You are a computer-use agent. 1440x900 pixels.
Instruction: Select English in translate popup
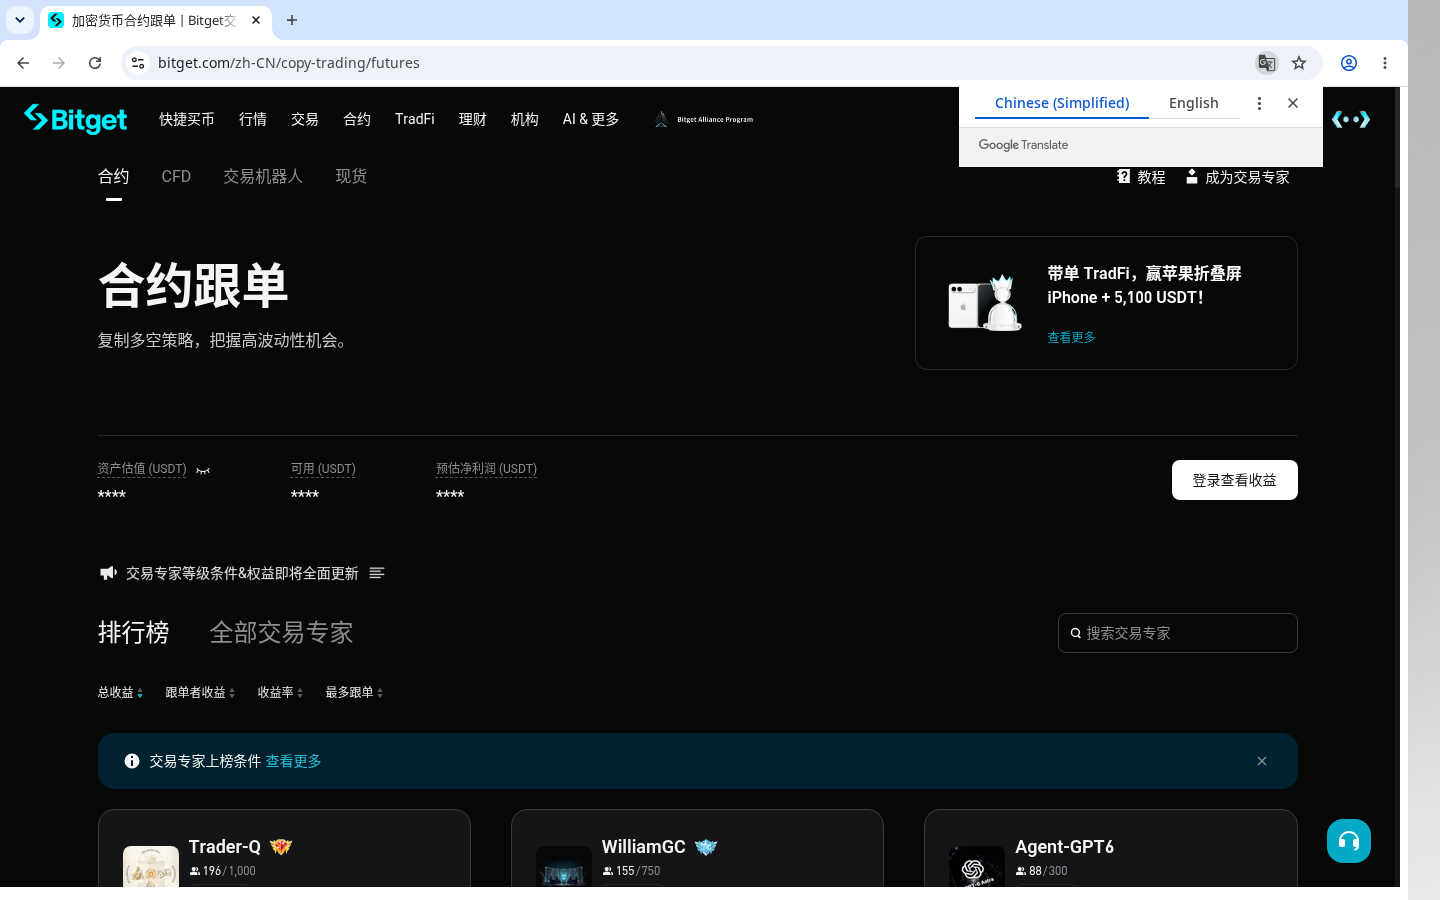(1194, 103)
